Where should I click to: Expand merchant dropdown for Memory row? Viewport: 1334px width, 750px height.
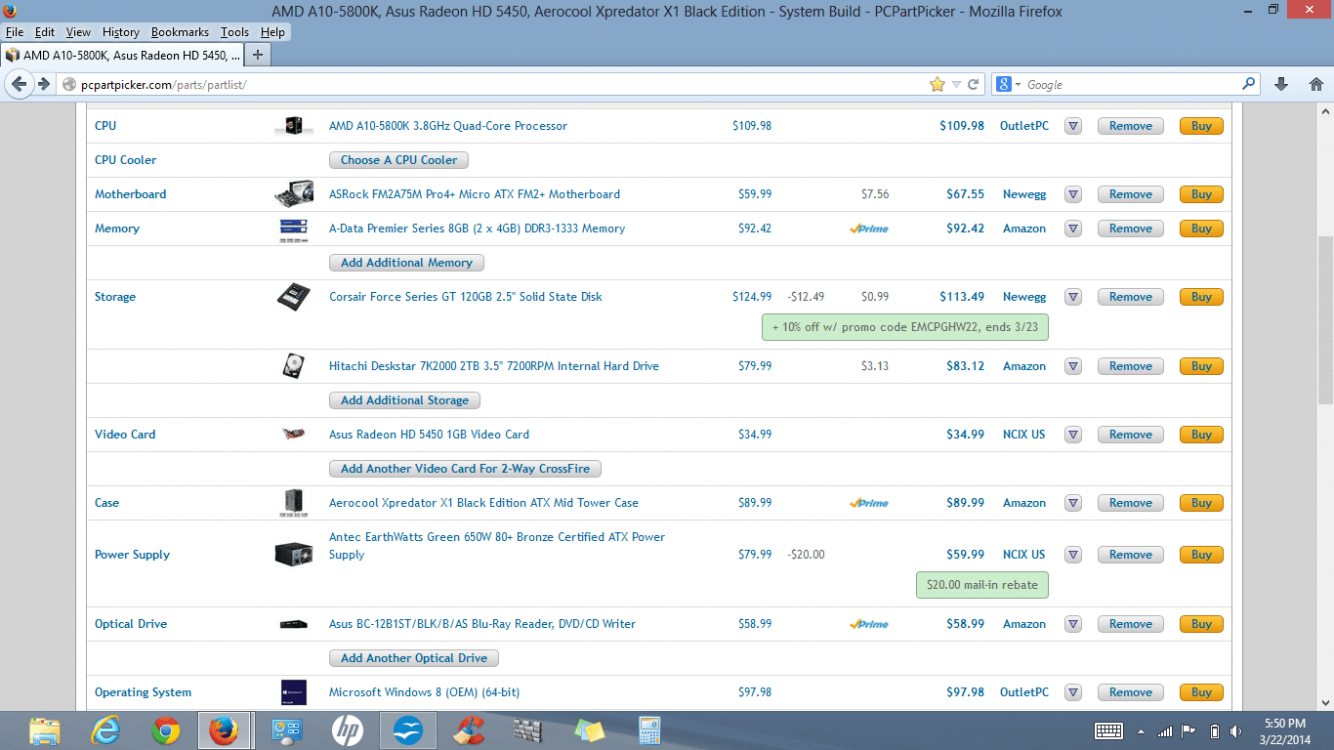pos(1073,229)
